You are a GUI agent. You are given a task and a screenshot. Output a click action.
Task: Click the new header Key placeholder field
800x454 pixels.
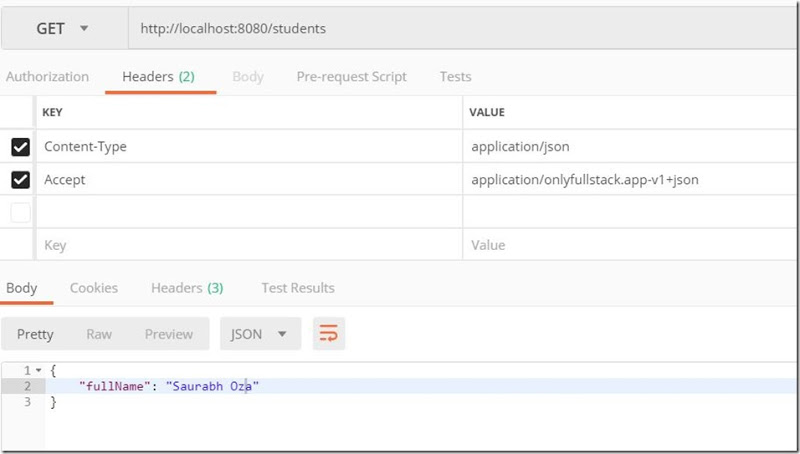pyautogui.click(x=249, y=245)
